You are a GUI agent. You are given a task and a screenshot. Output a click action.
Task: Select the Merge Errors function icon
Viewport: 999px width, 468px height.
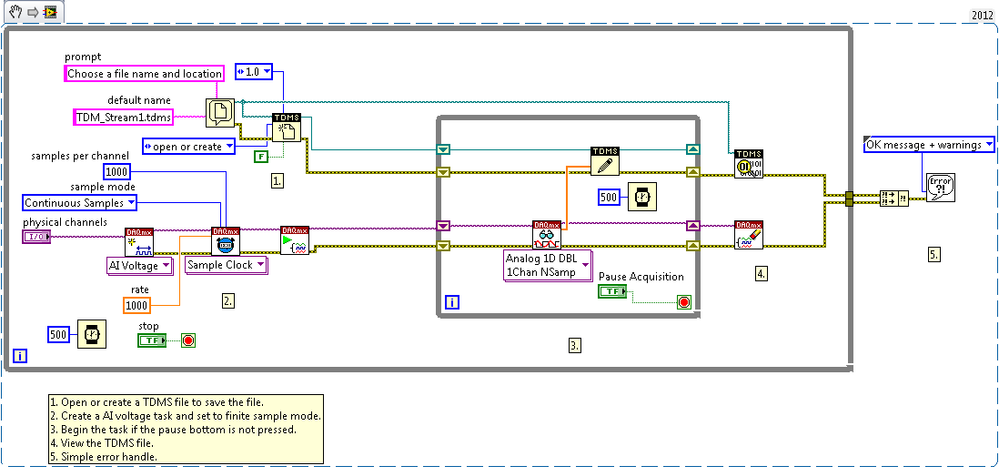click(x=894, y=199)
